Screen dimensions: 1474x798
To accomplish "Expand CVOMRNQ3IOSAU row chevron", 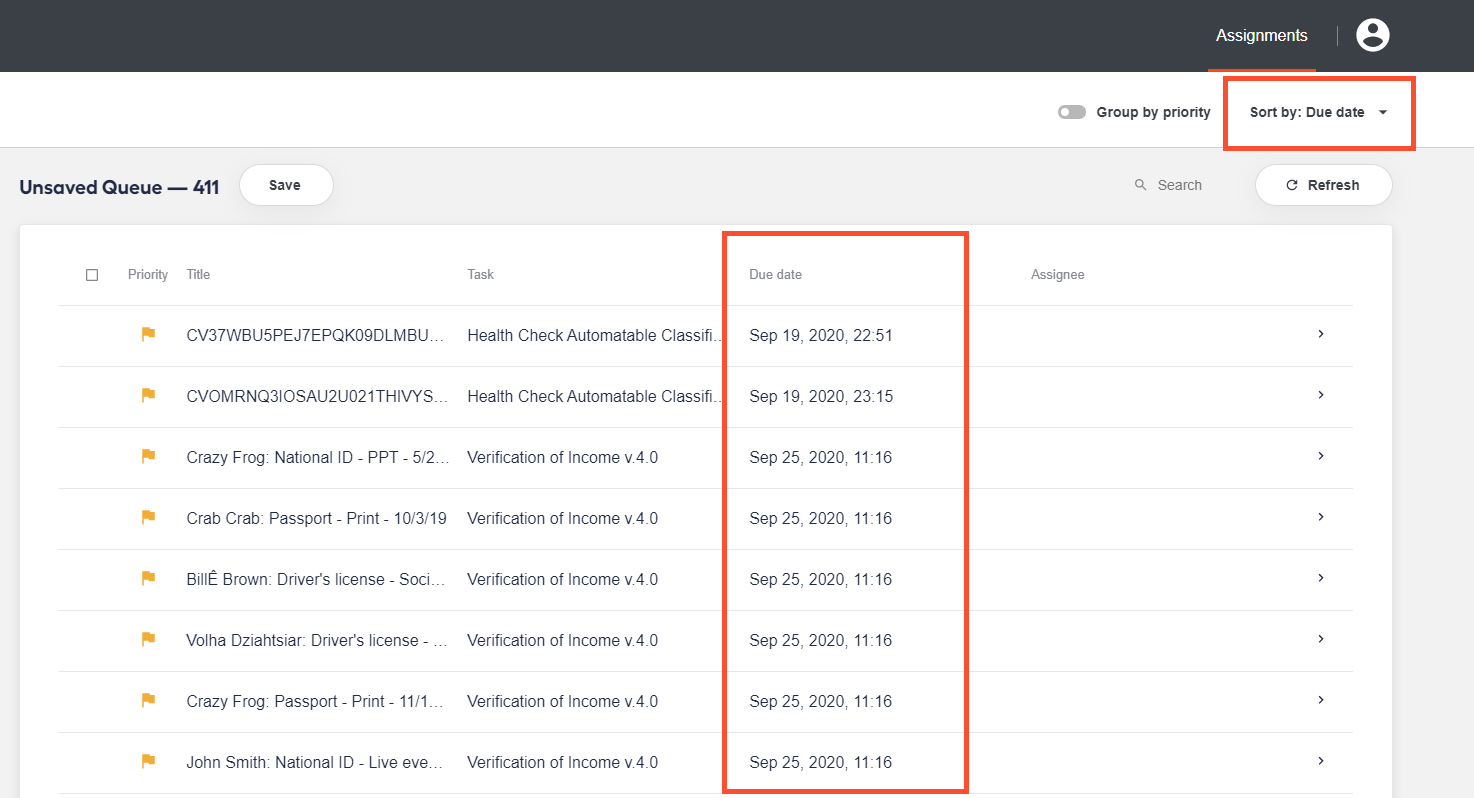I will pos(1321,395).
